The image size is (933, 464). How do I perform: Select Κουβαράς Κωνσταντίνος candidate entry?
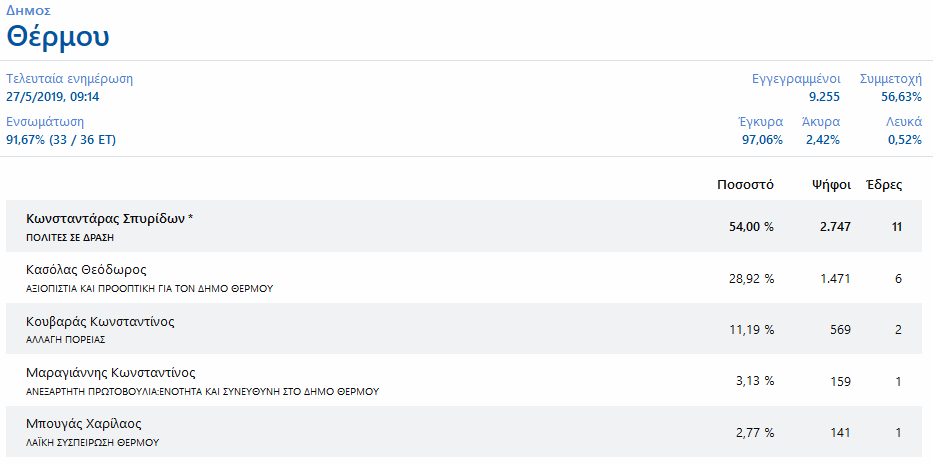click(x=464, y=329)
